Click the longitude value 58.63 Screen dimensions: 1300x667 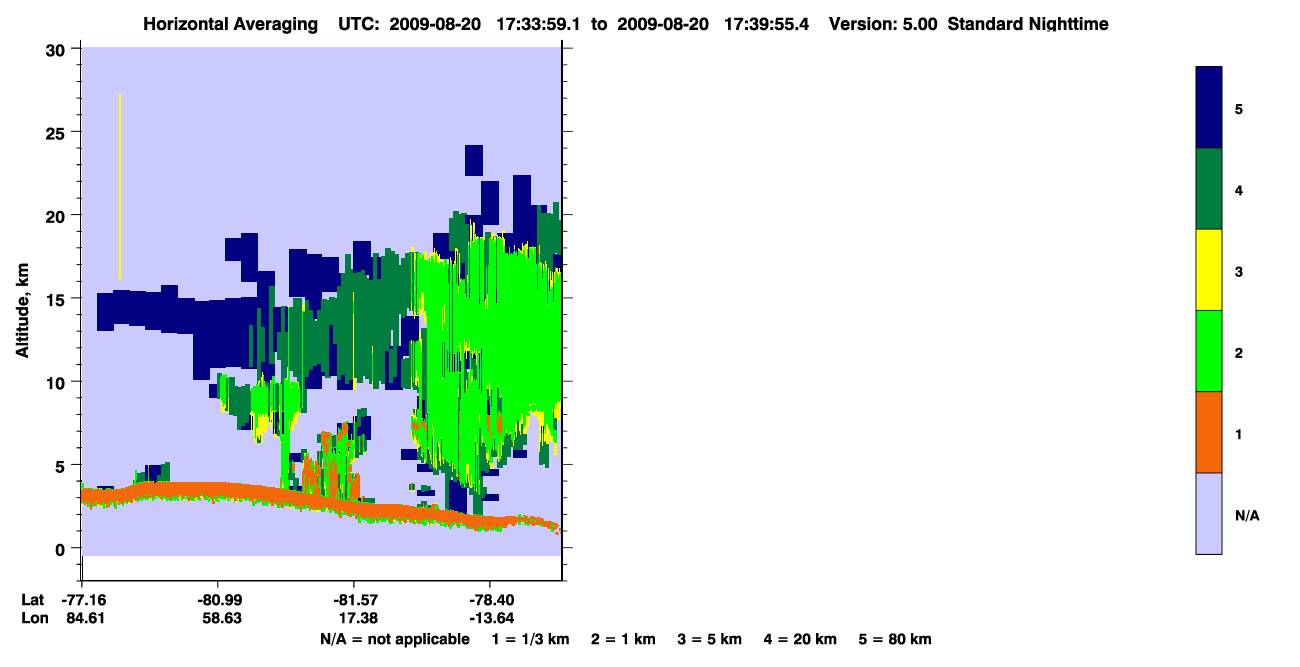(x=221, y=619)
